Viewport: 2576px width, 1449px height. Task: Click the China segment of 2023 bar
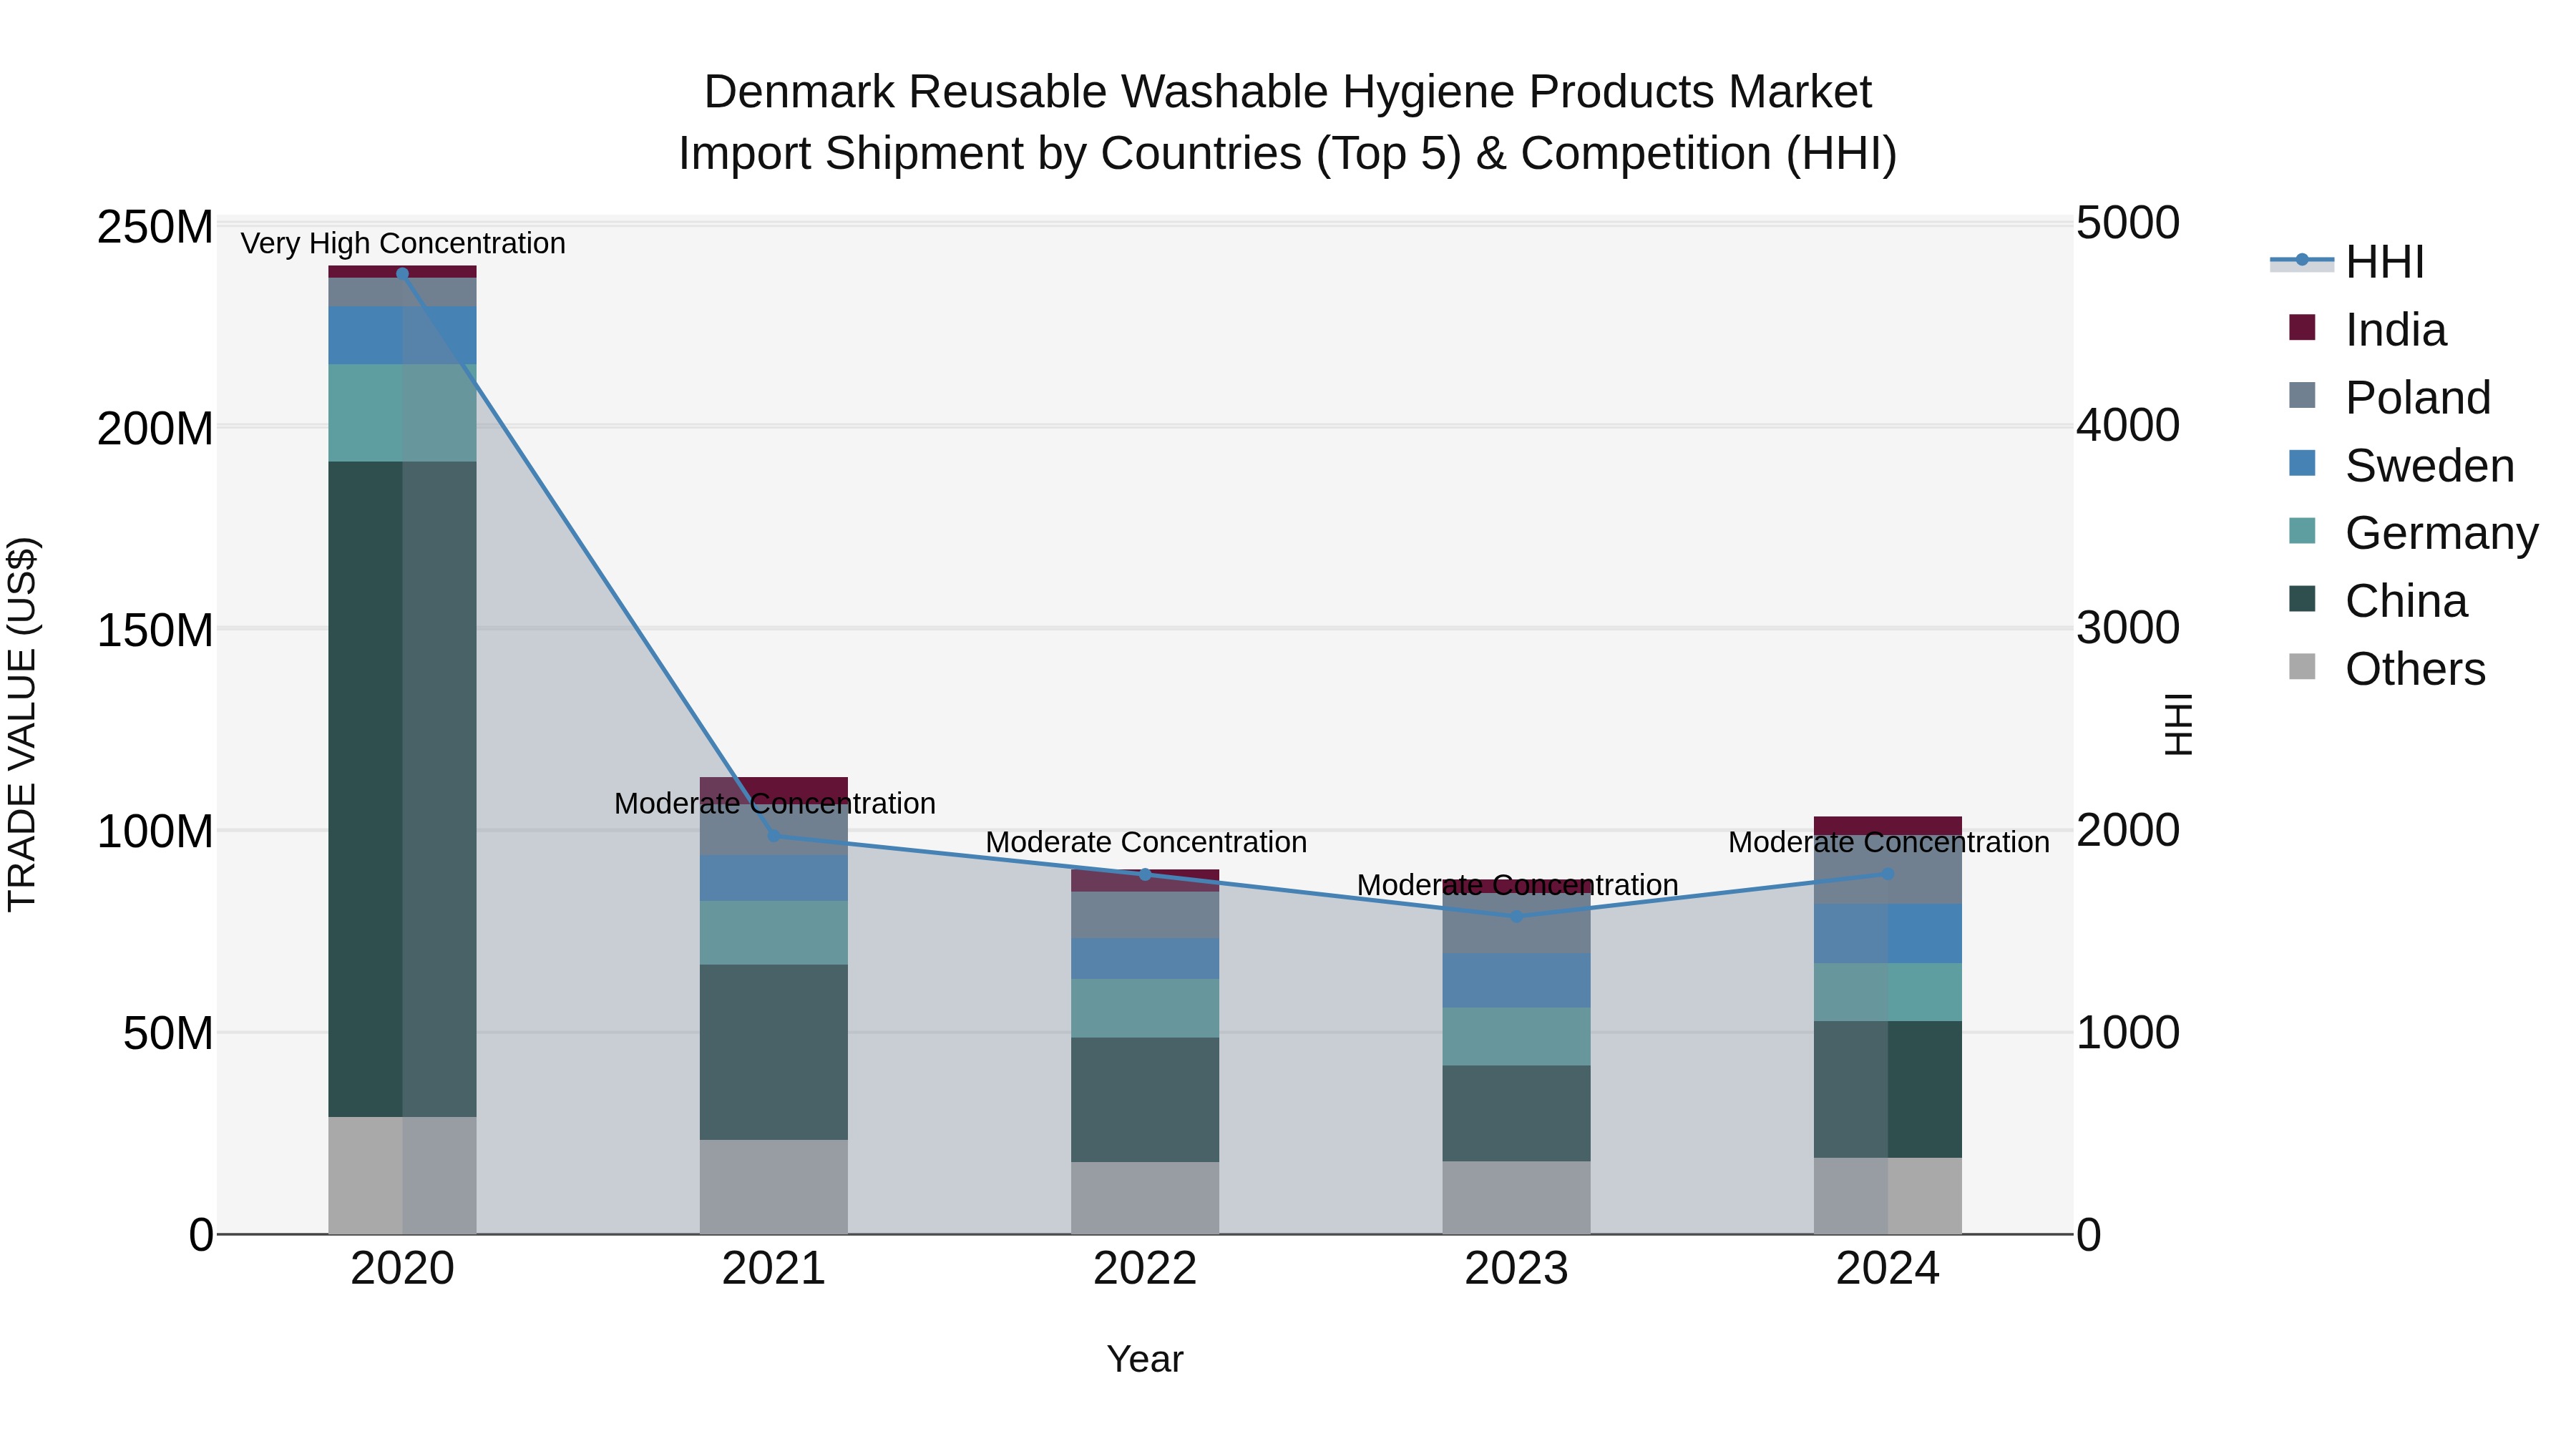tap(1516, 1113)
